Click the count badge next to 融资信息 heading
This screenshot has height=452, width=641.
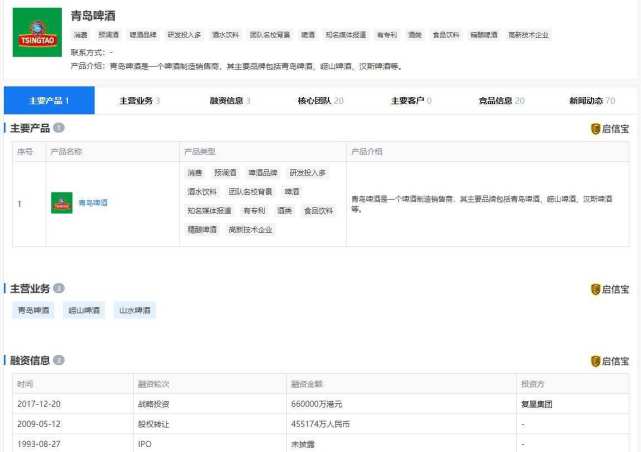point(59,360)
